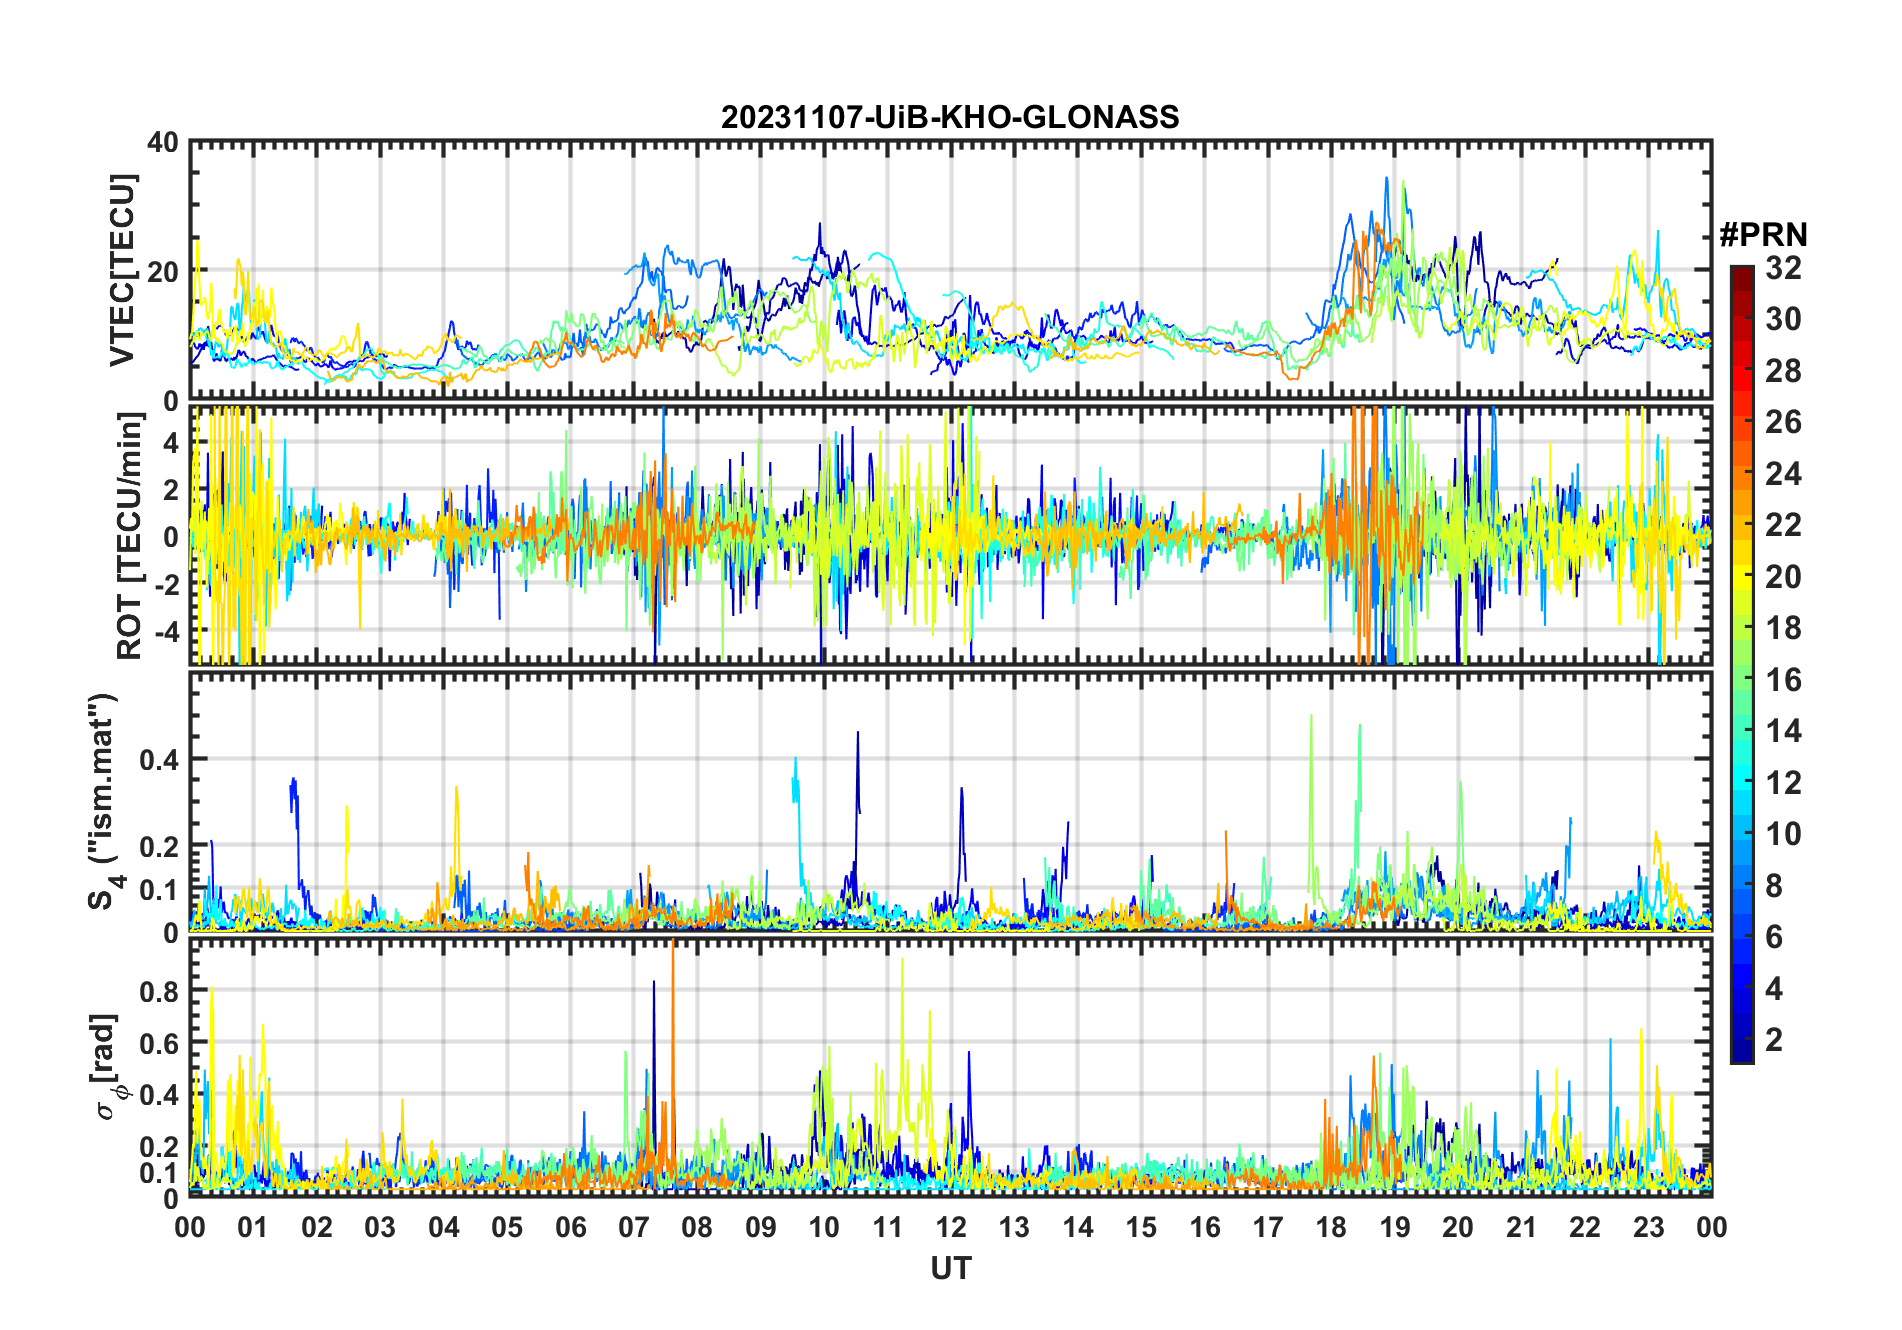The image size is (1902, 1330).
Task: Click sigma phi axis tick label 0.6
Action: (159, 1044)
